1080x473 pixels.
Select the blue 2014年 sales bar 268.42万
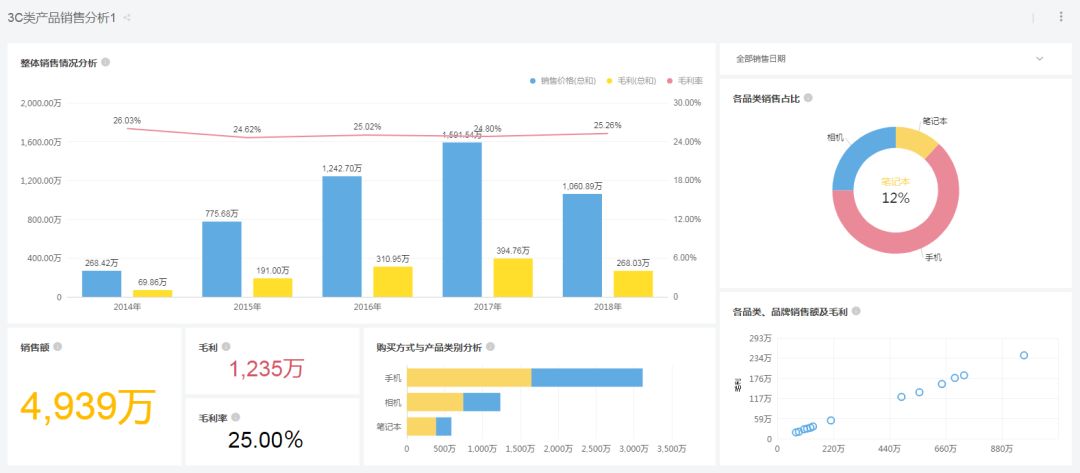[101, 284]
